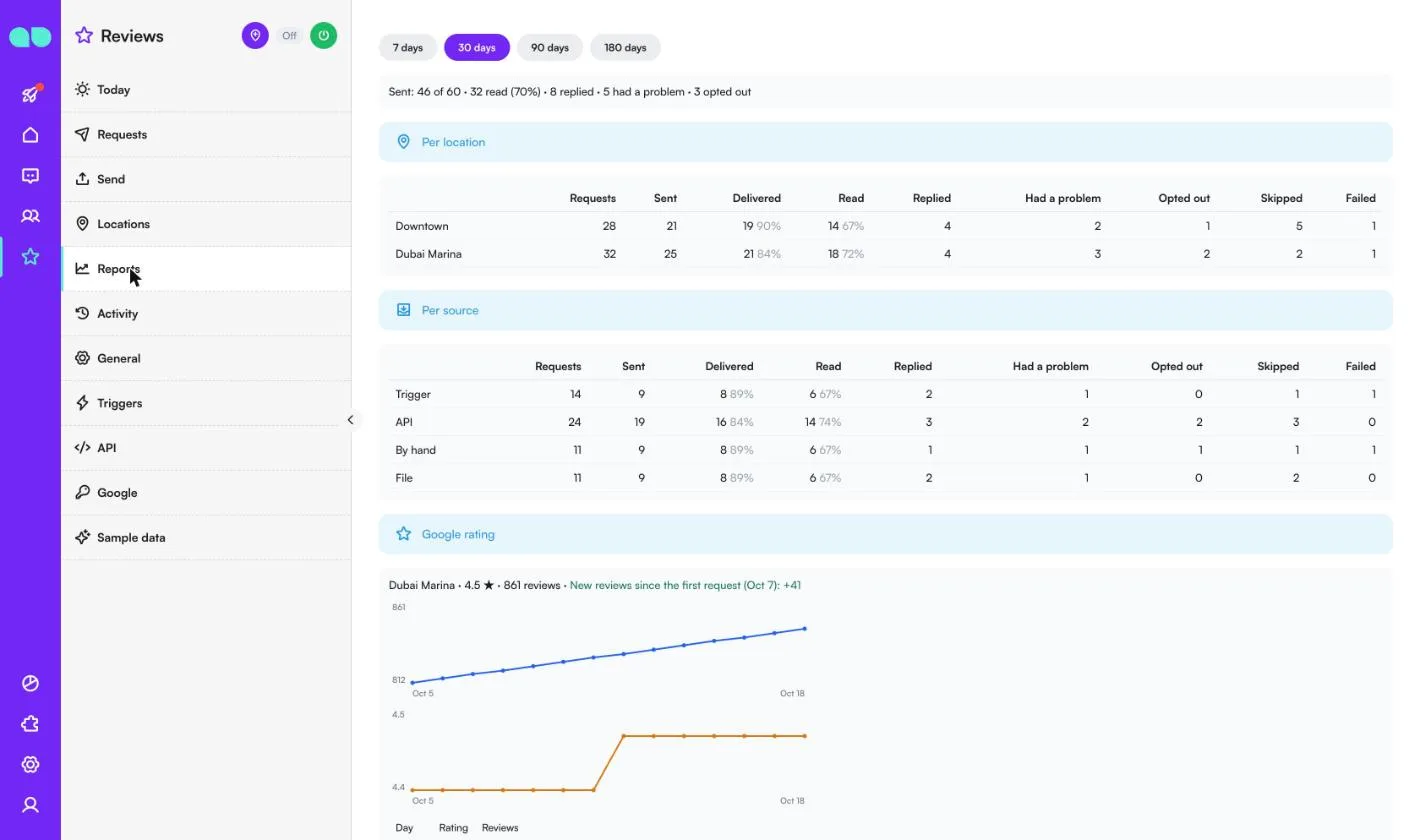Open the General settings item
This screenshot has width=1420, height=840.
click(206, 358)
